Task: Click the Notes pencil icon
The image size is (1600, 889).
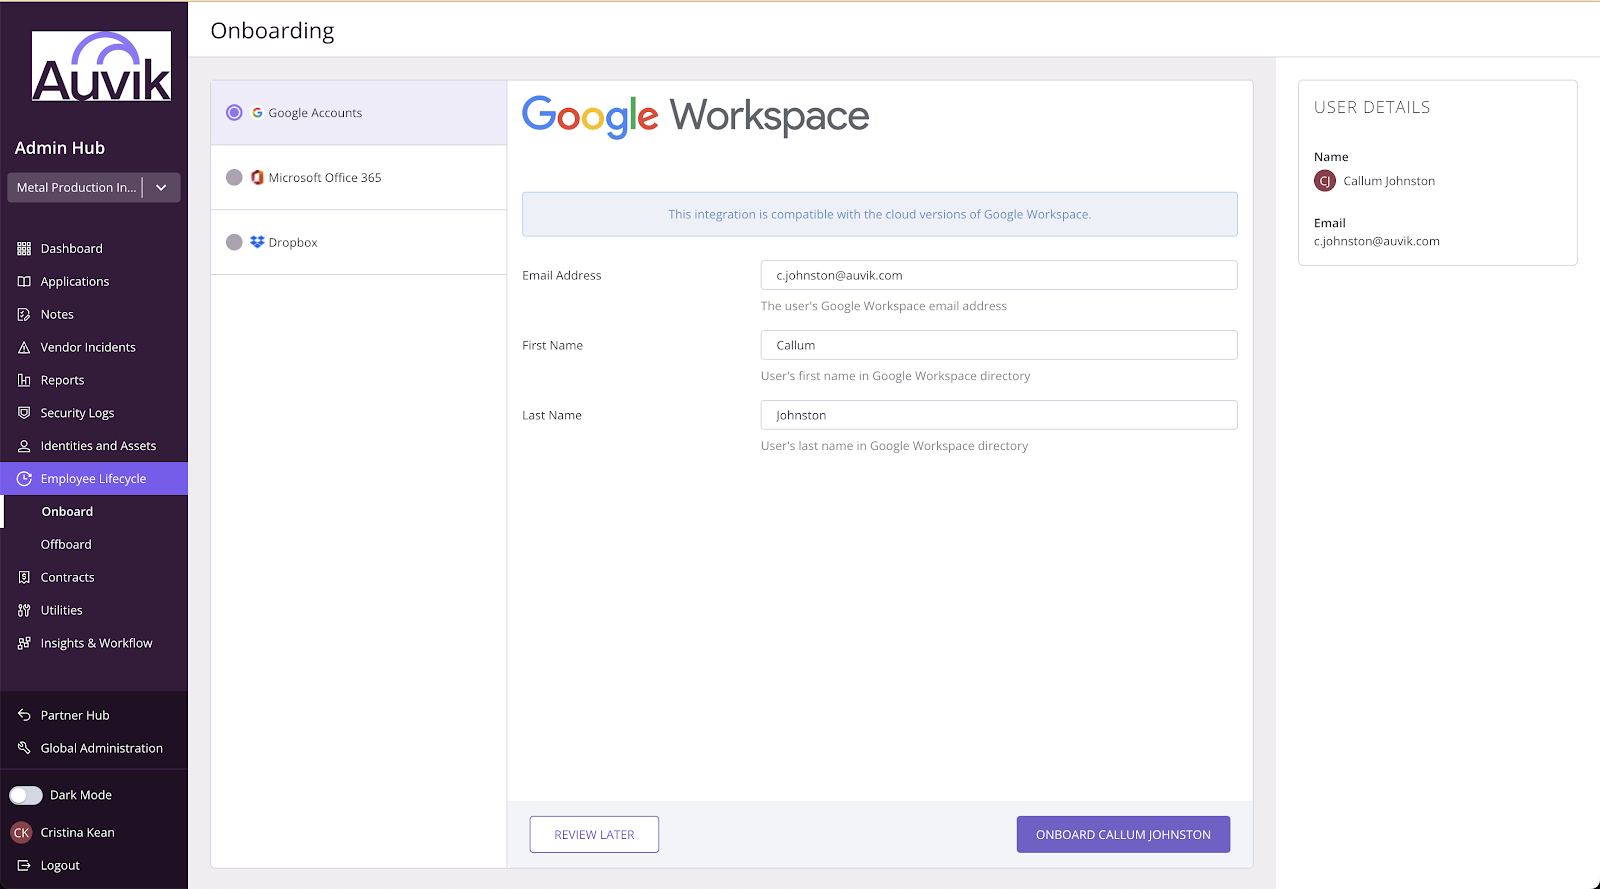Action: click(24, 314)
